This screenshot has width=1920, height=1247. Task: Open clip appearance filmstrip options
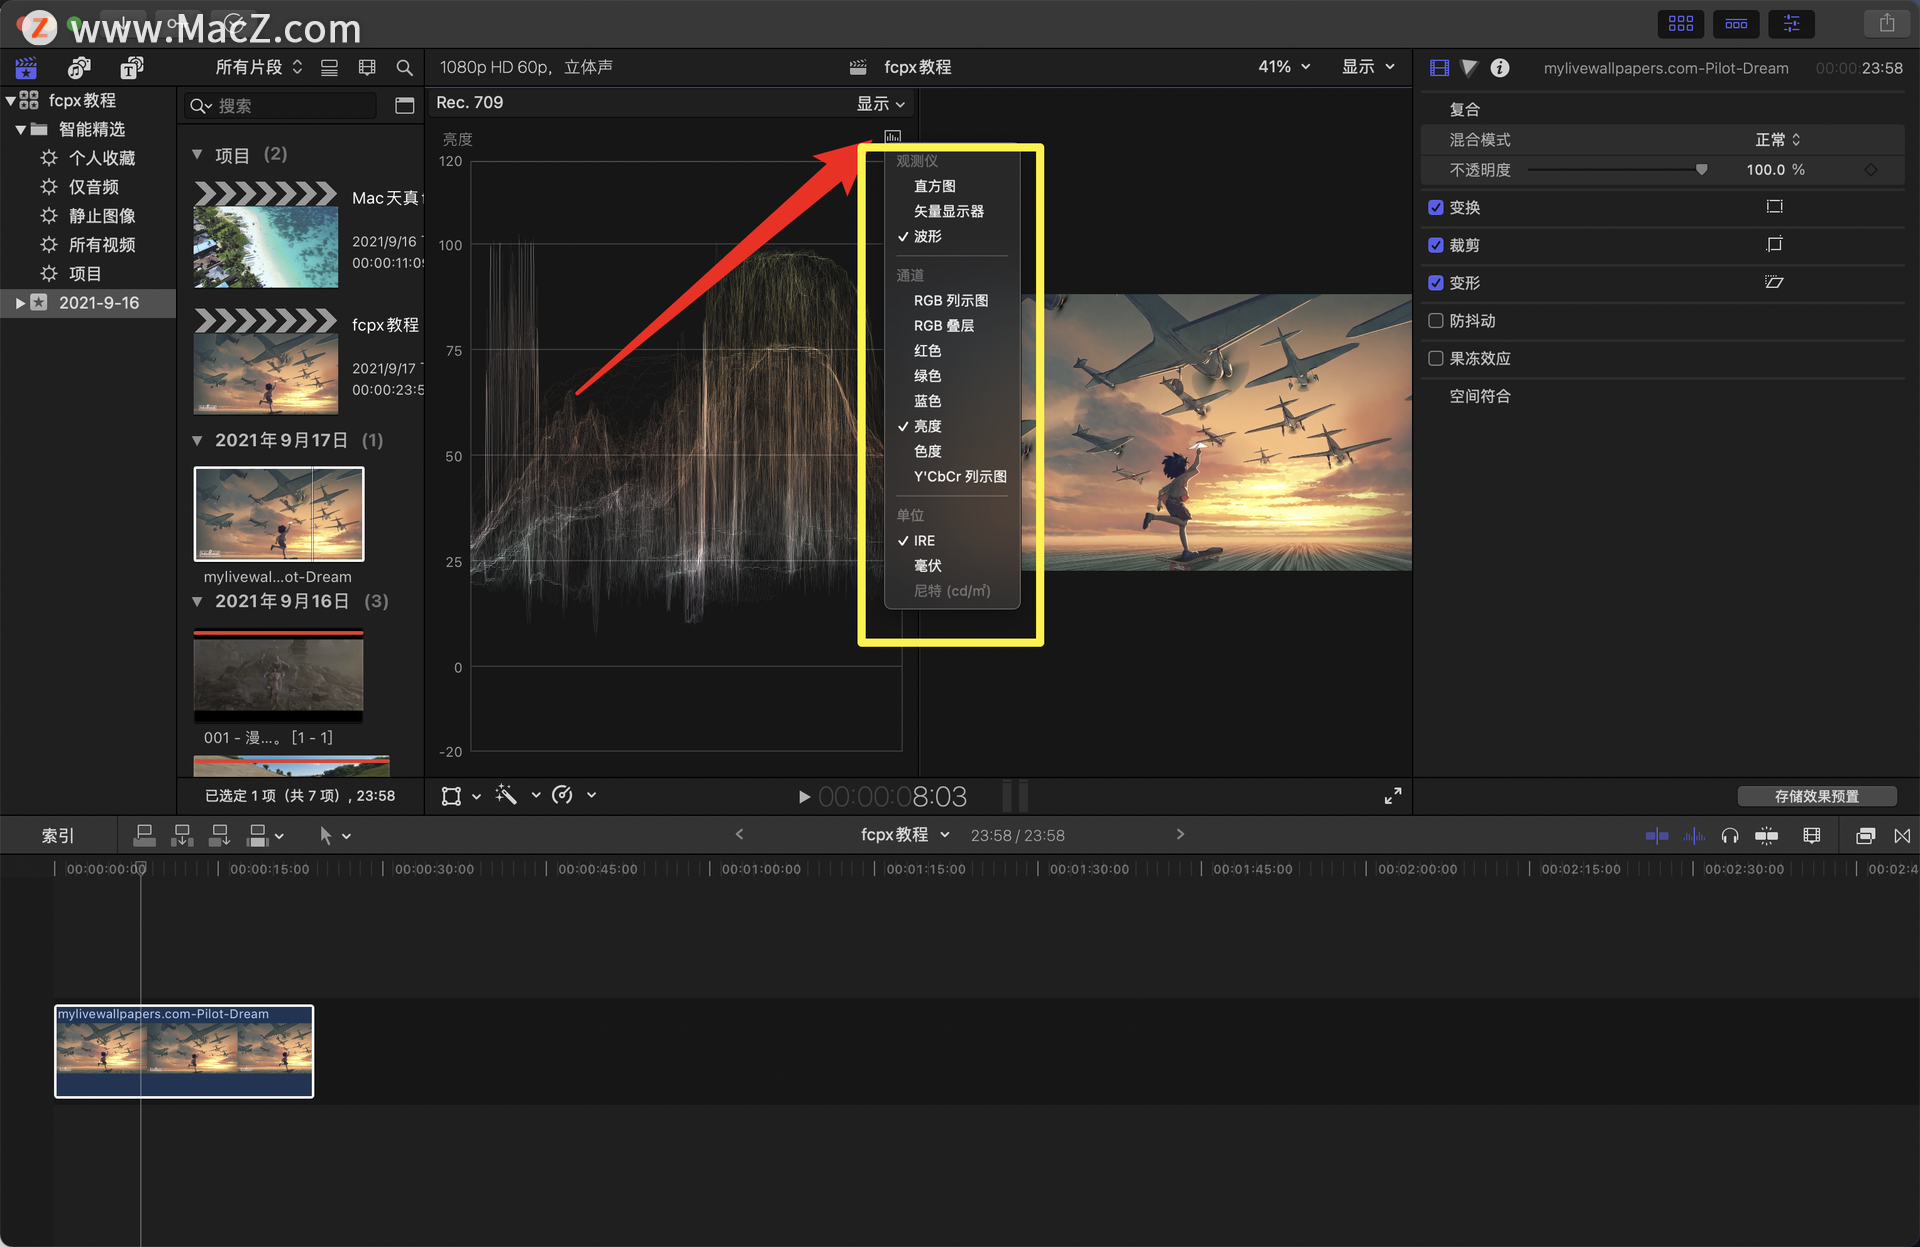click(367, 68)
